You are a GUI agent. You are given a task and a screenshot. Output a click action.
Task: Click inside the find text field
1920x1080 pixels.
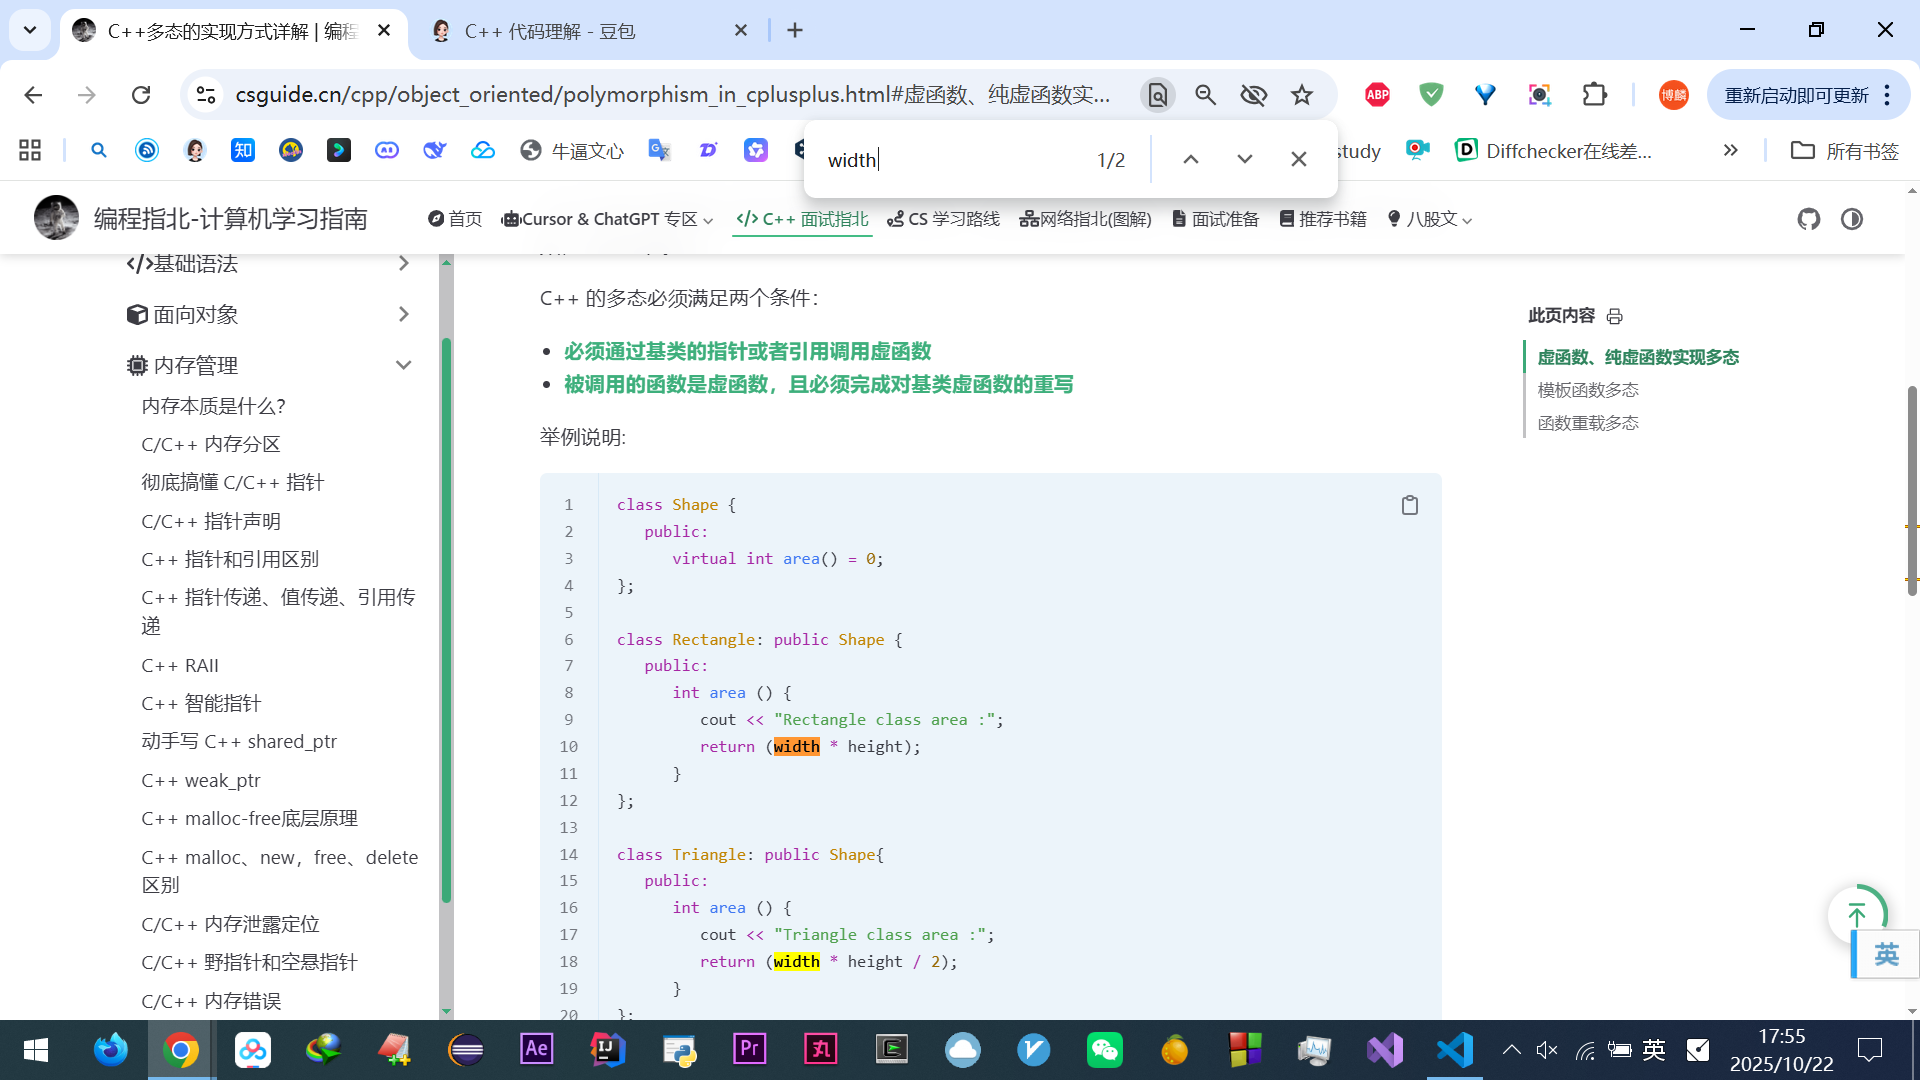point(950,159)
